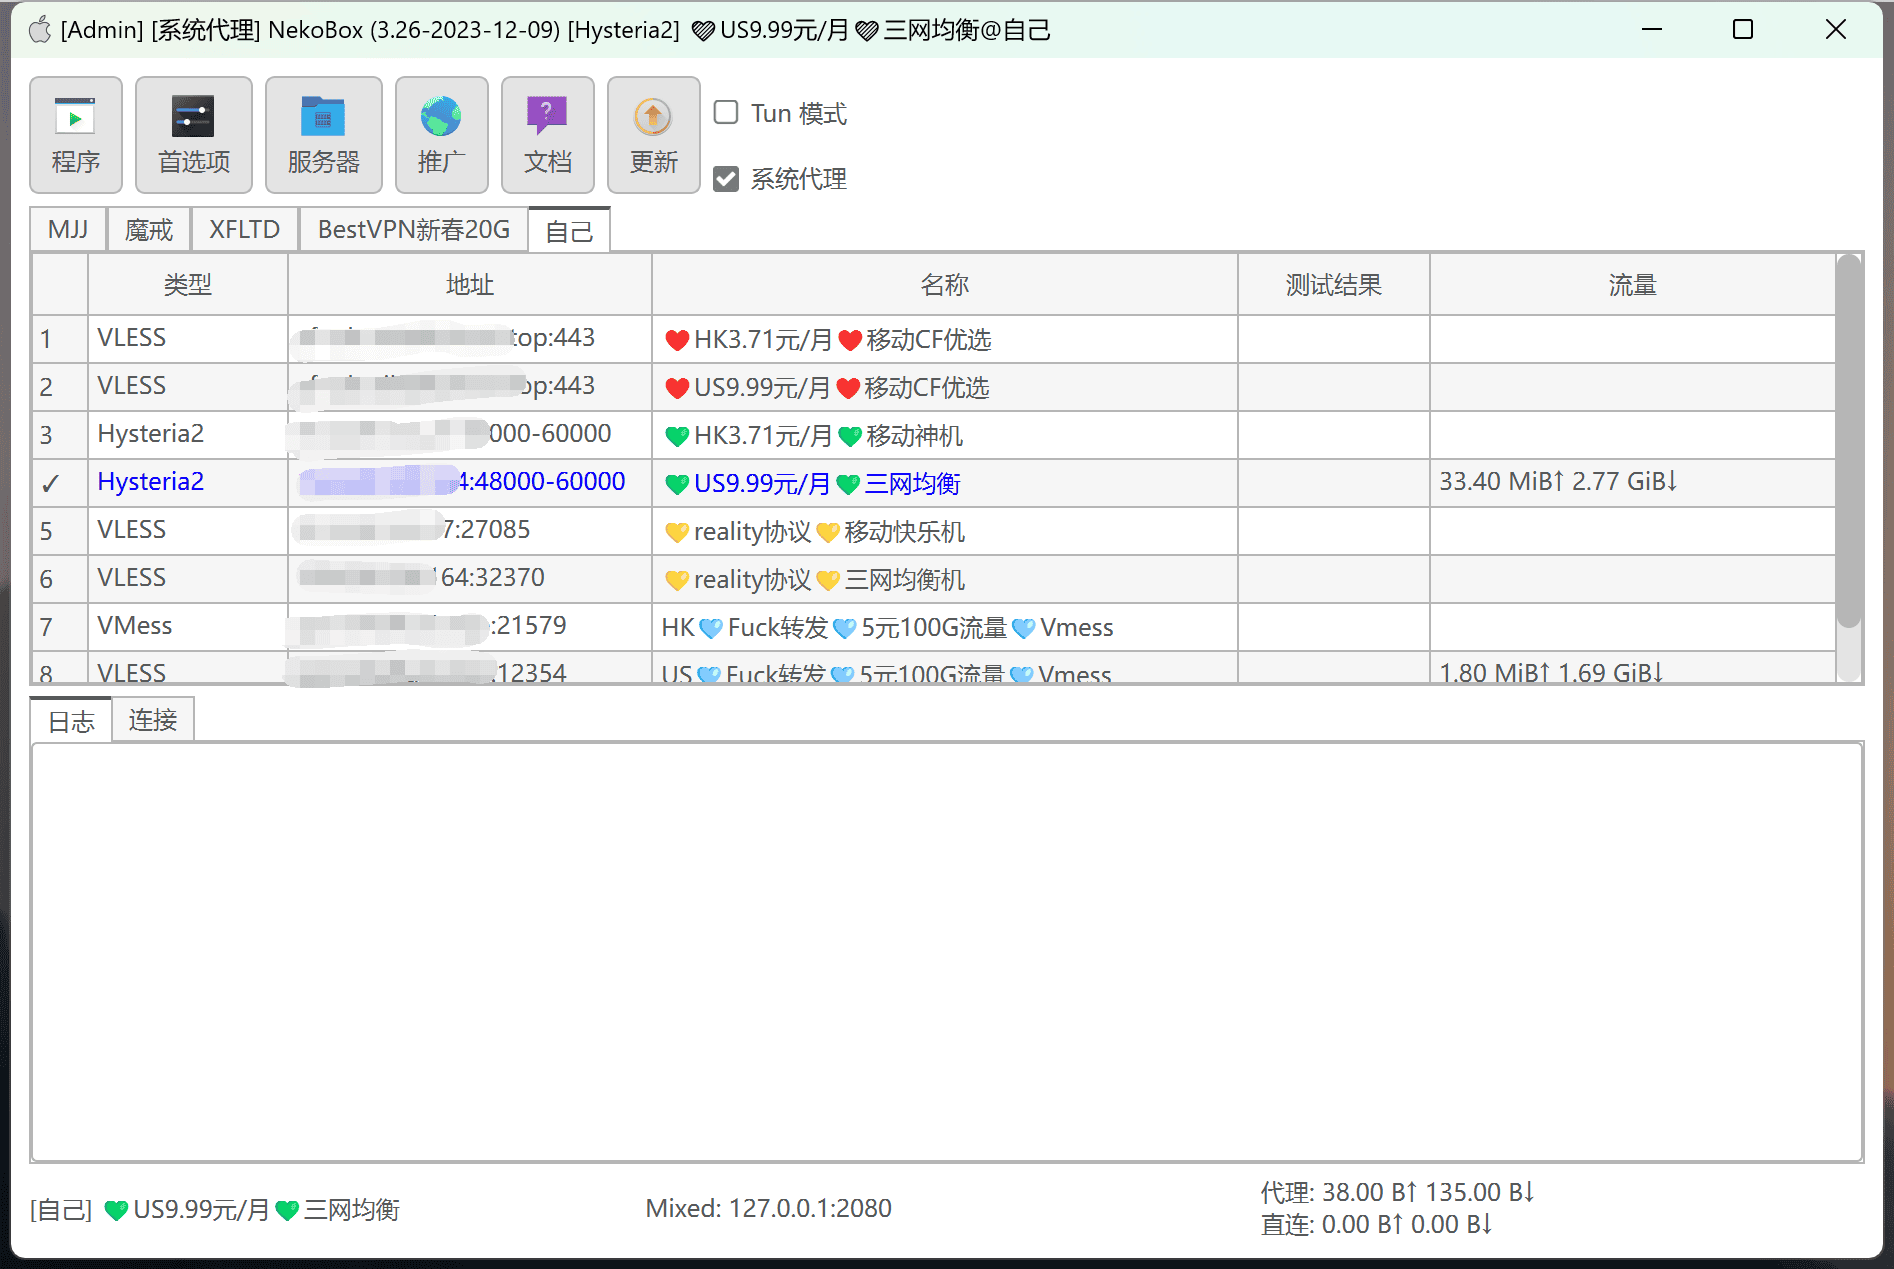Click address cell ending 64:32370
The width and height of the screenshot is (1894, 1269).
[x=470, y=579]
